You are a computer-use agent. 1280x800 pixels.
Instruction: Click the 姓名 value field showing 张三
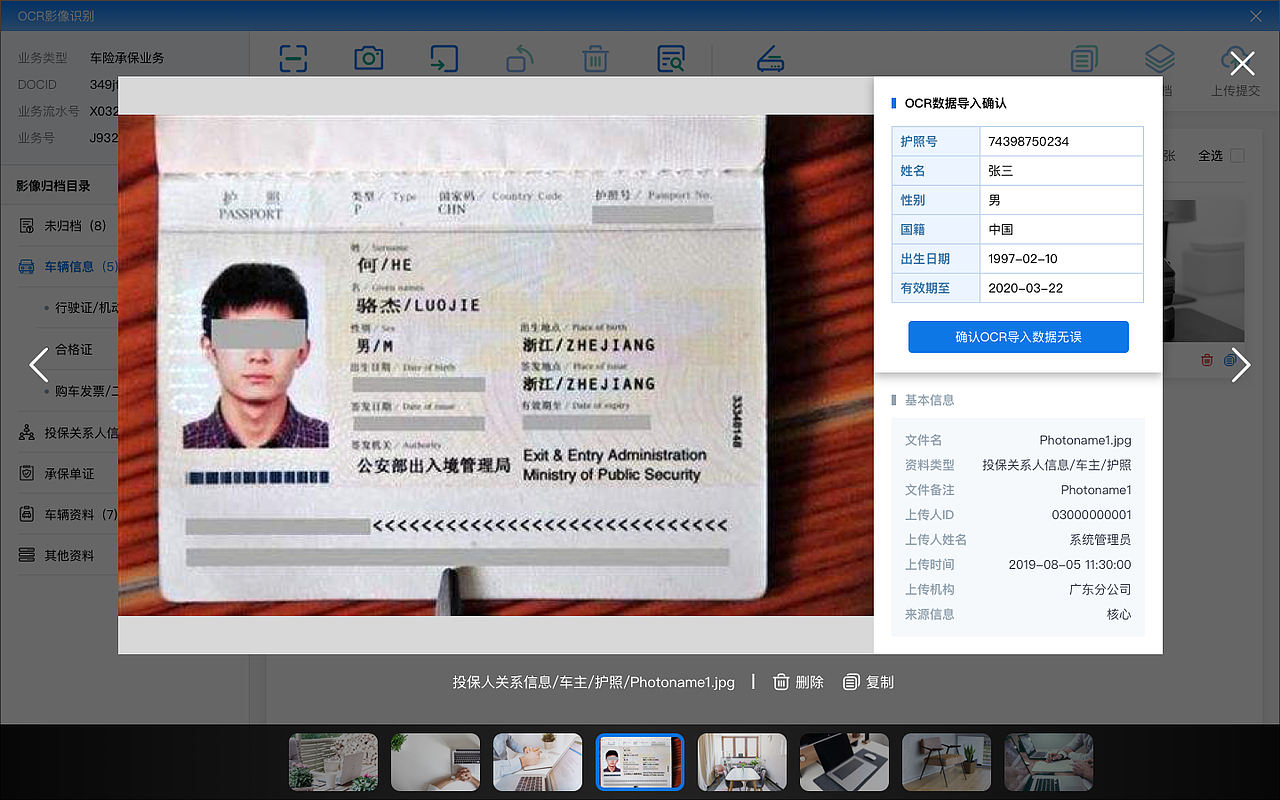point(1061,170)
